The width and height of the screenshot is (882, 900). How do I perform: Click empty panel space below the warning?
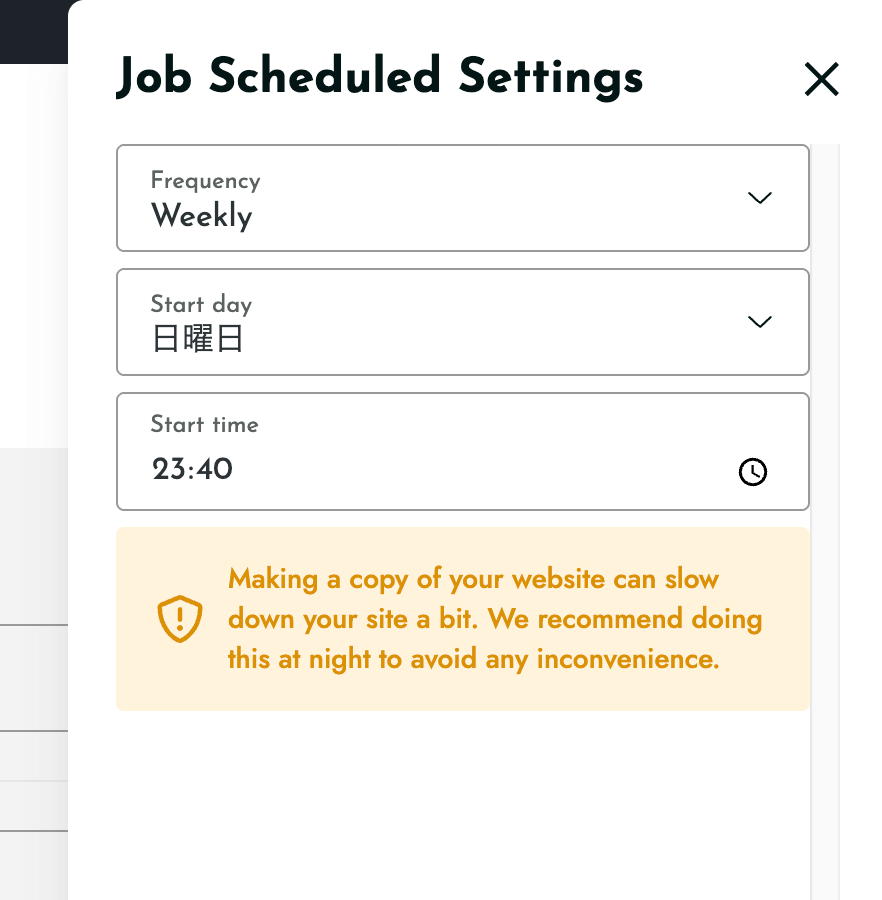(463, 804)
